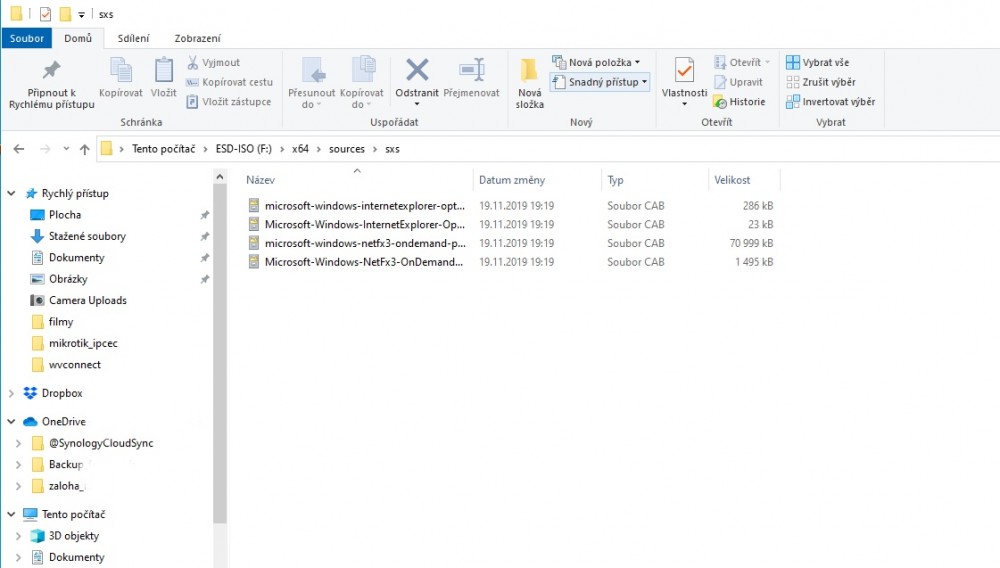Open the Snadný přístup dropdown

(x=600, y=82)
